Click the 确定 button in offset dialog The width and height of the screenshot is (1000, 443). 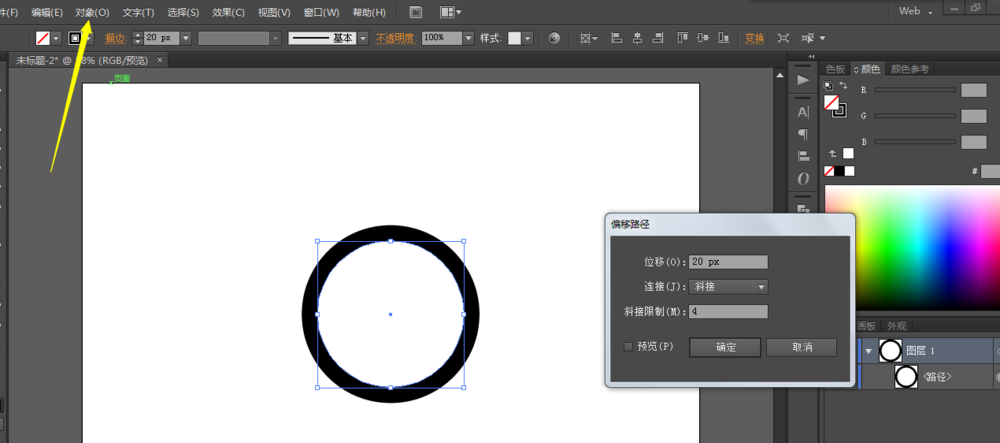point(725,347)
